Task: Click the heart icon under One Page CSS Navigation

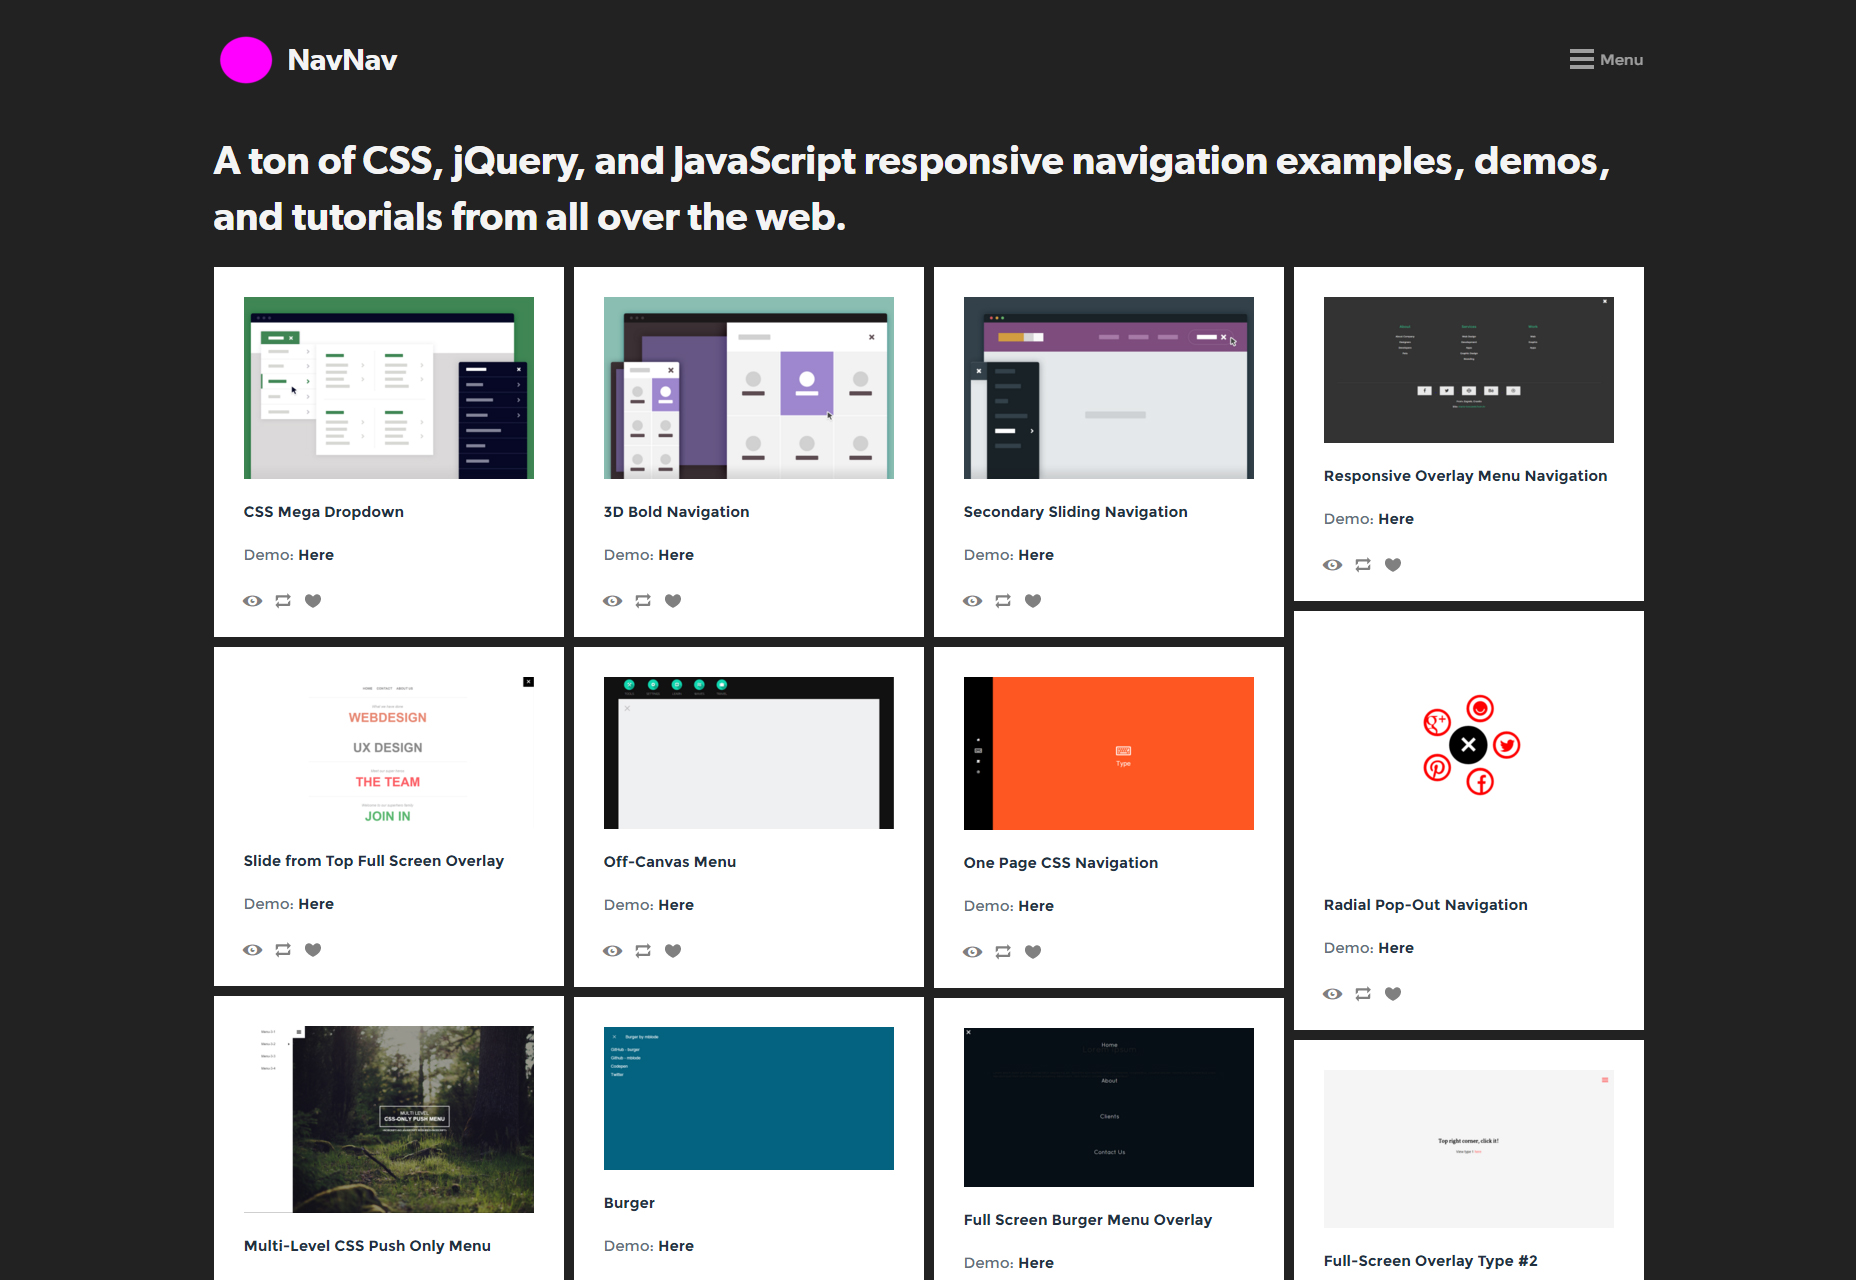Action: click(1033, 952)
